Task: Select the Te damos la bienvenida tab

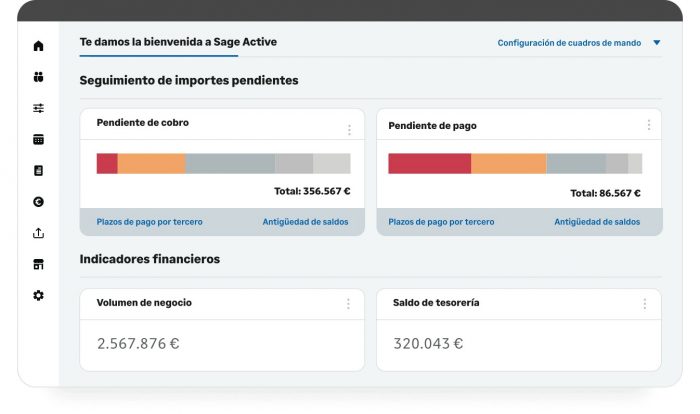Action: pyautogui.click(x=179, y=42)
